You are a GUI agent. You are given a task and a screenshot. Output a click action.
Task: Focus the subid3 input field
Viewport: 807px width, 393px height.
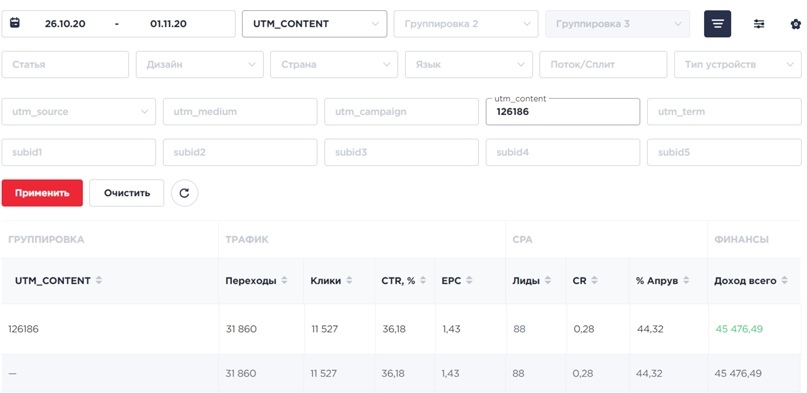pyautogui.click(x=401, y=152)
